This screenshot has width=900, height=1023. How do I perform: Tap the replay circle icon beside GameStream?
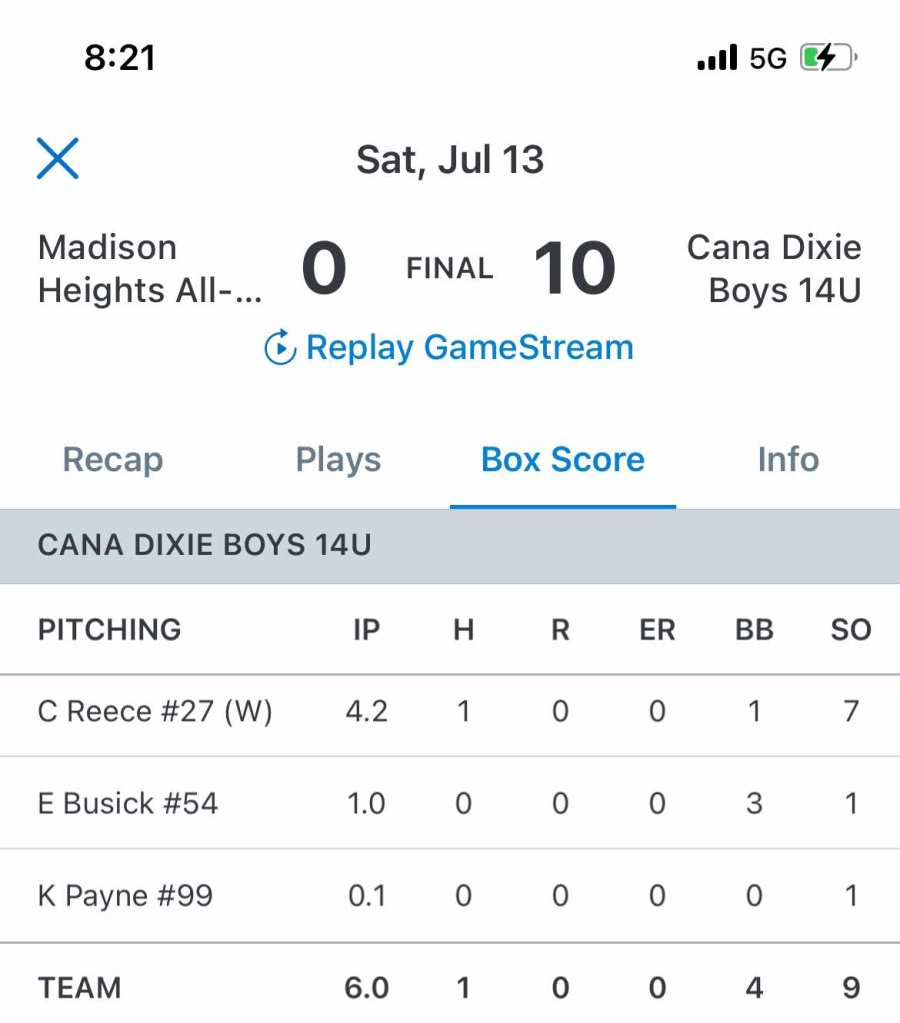coord(280,348)
